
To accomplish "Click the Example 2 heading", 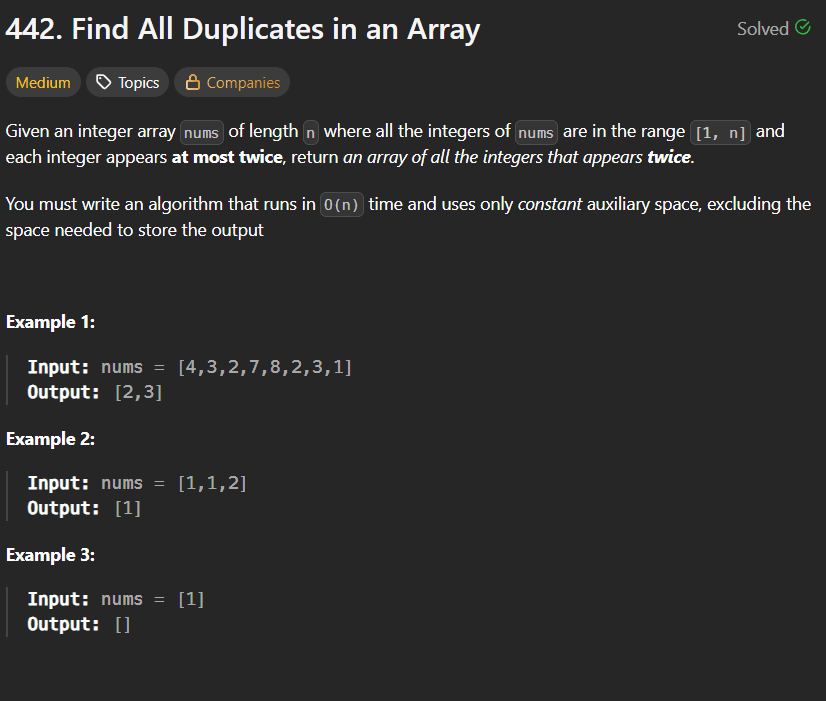I will pos(50,438).
